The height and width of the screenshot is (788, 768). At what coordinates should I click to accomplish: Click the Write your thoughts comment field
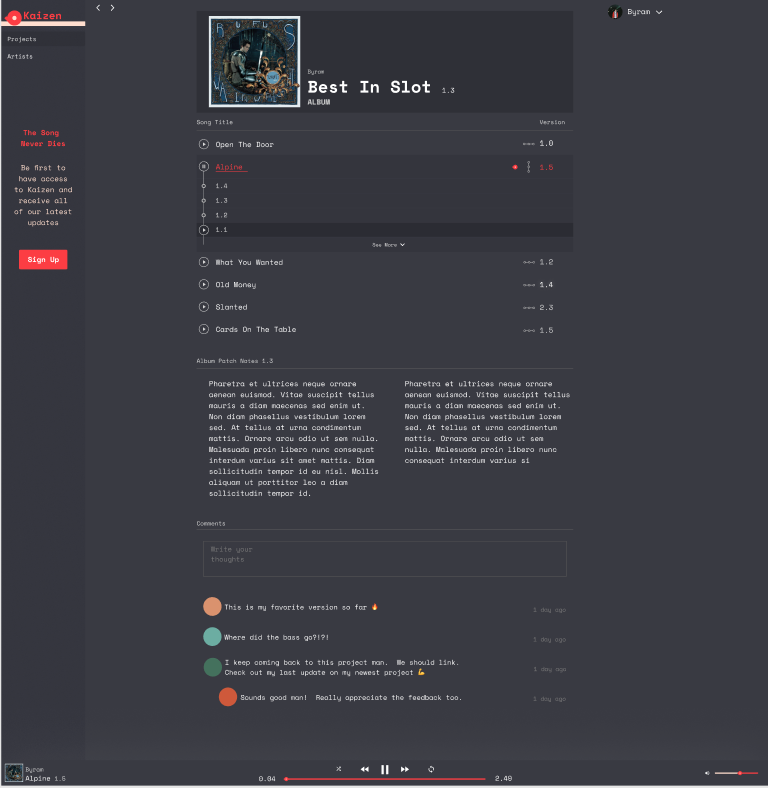(385, 559)
